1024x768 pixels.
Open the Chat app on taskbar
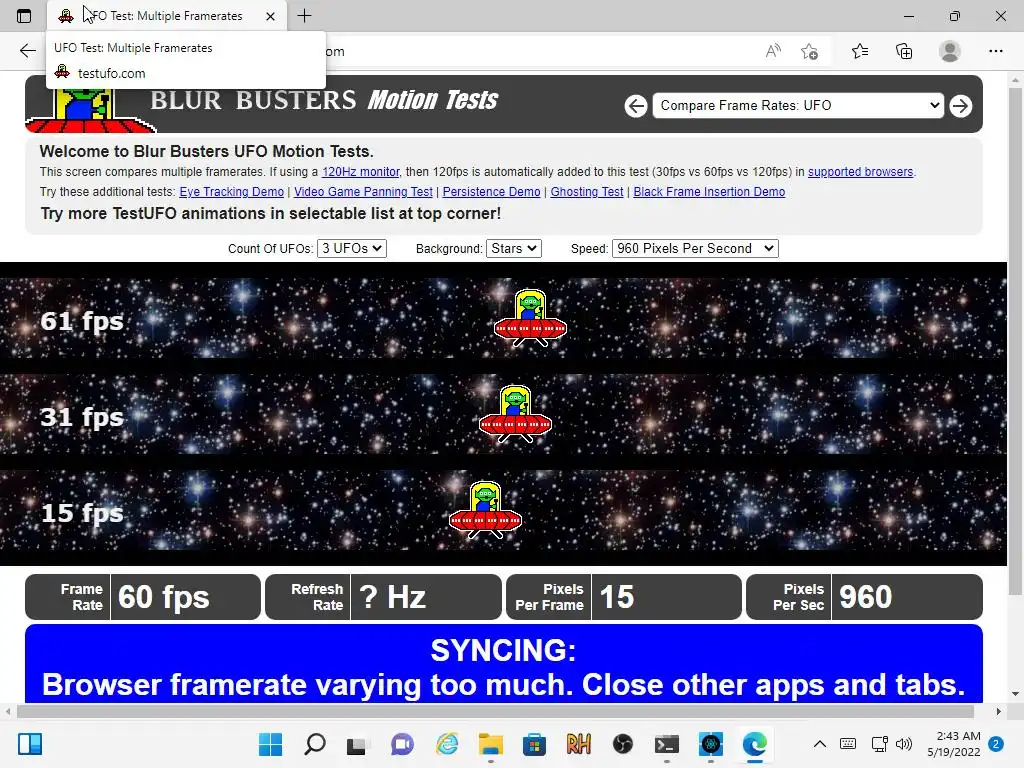pyautogui.click(x=402, y=744)
